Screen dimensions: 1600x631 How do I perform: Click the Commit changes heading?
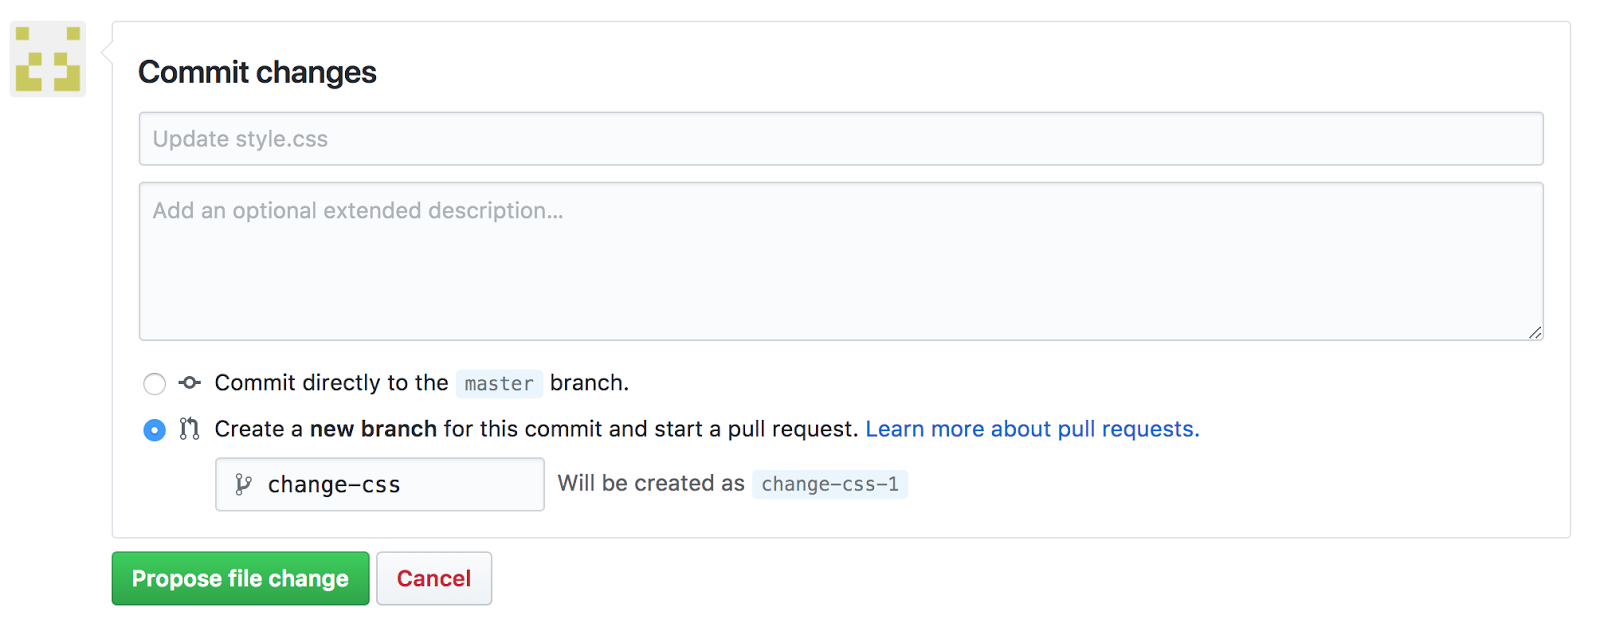[257, 73]
